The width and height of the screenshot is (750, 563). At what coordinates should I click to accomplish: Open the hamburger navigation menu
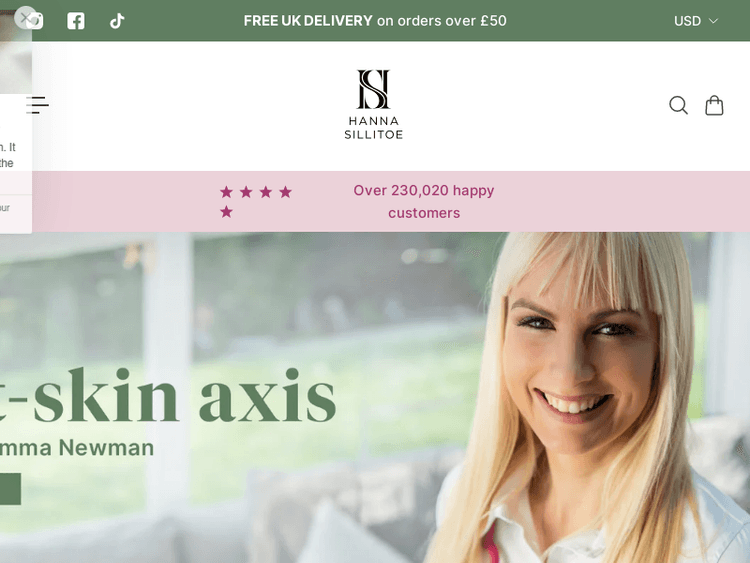point(37,105)
